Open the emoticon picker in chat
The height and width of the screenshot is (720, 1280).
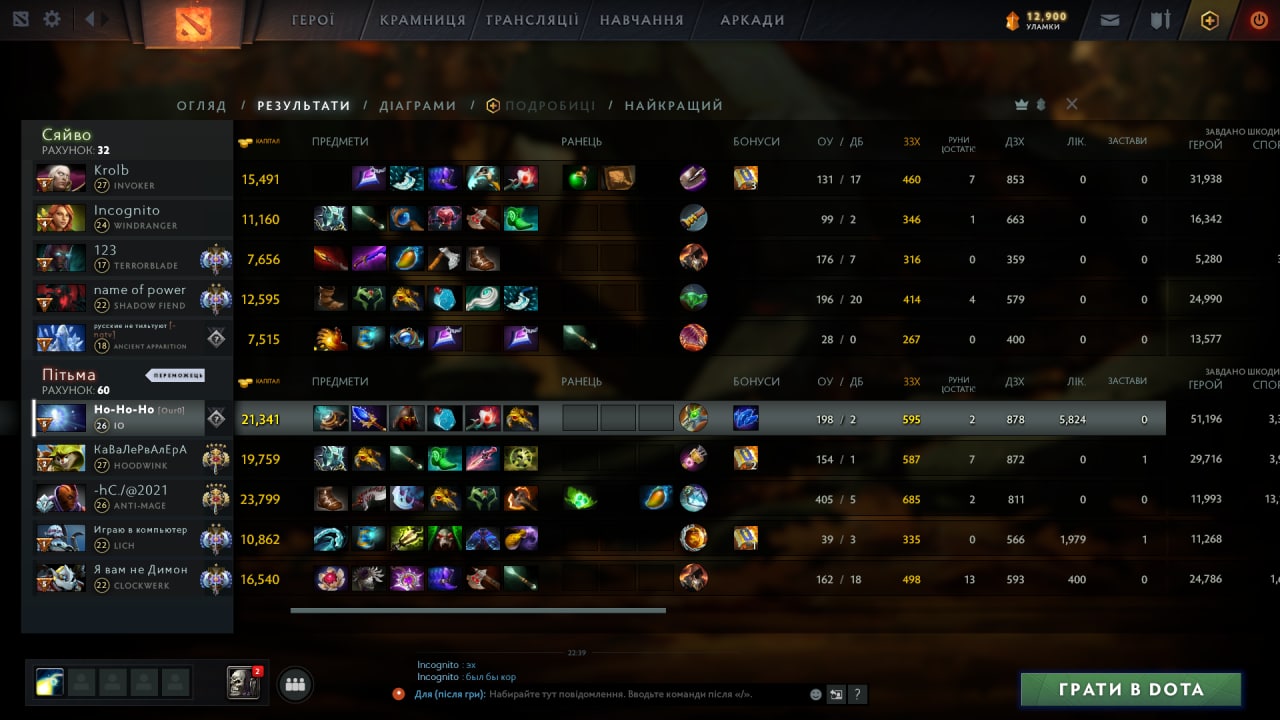click(816, 694)
